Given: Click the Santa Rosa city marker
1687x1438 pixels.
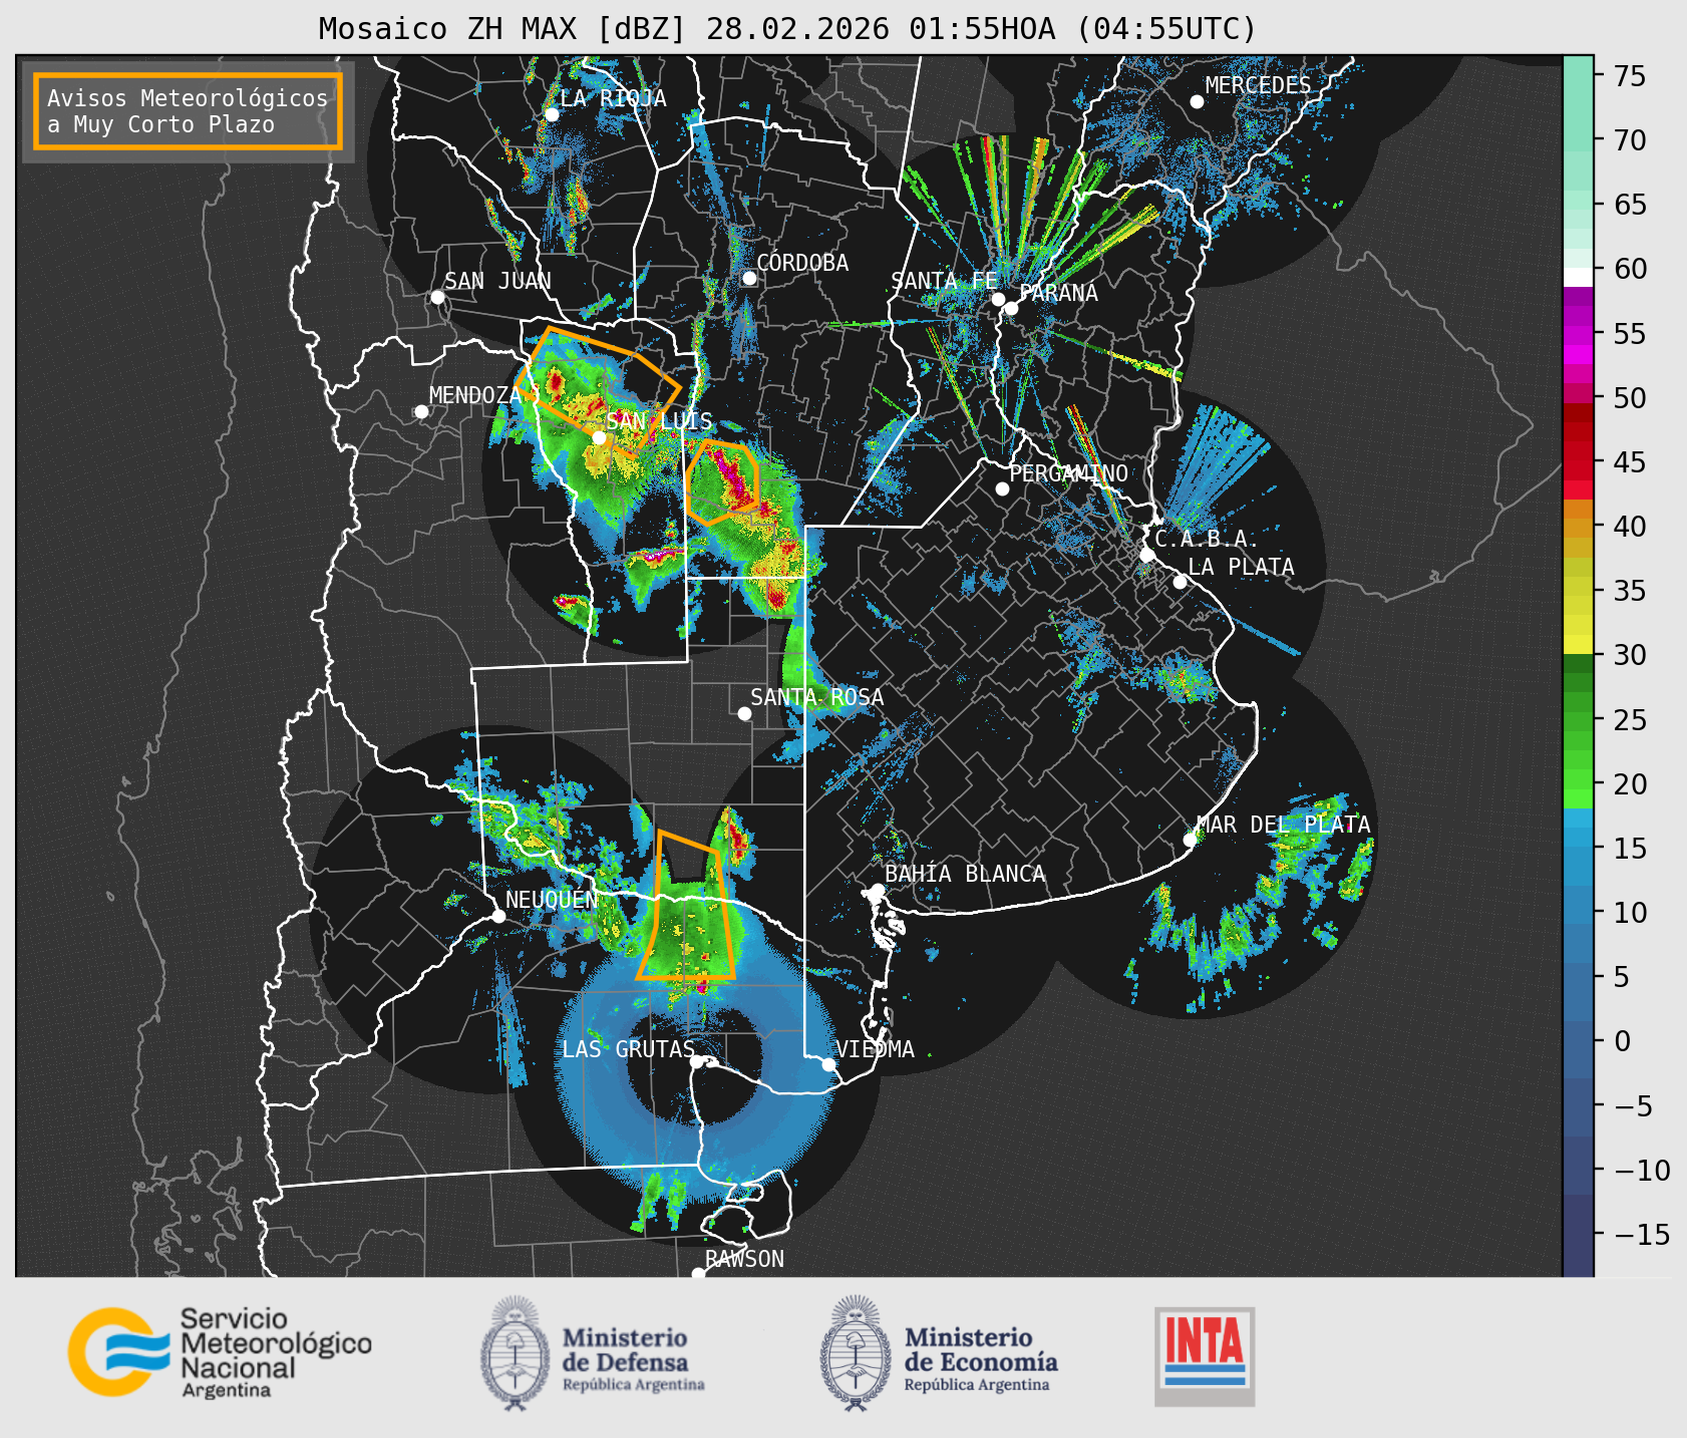Looking at the screenshot, I should click(744, 713).
